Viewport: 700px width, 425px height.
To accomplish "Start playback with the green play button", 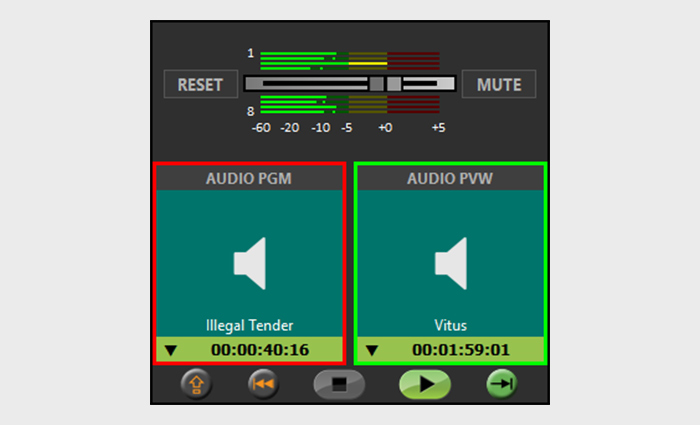I will tap(425, 385).
